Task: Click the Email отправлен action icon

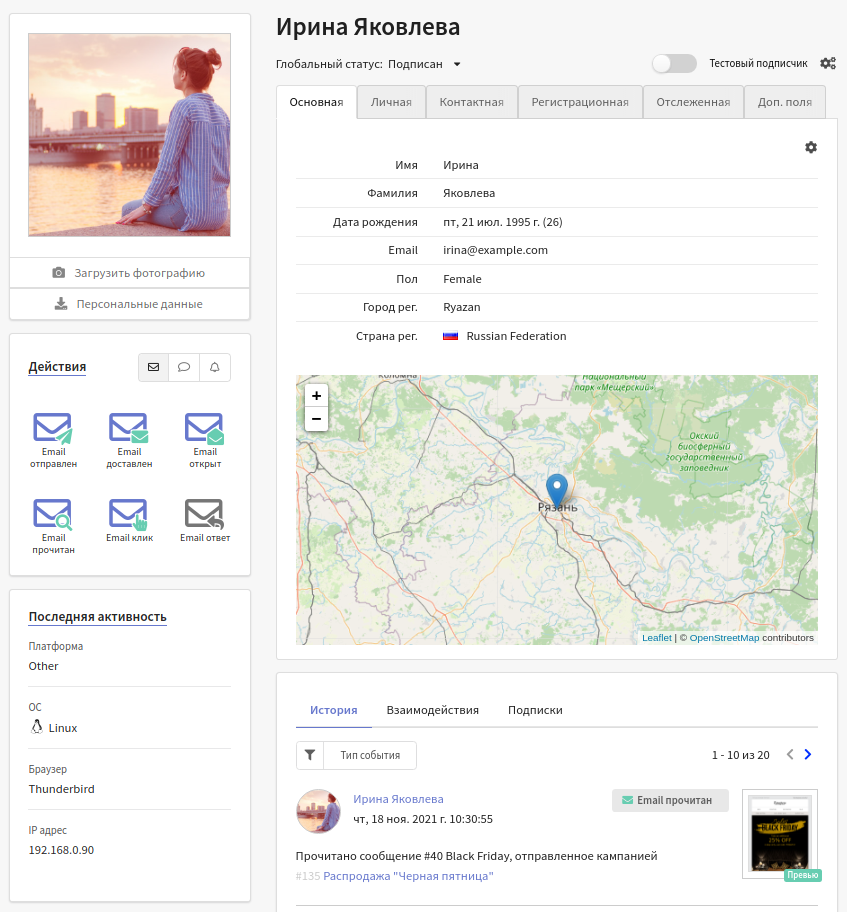Action: (53, 429)
